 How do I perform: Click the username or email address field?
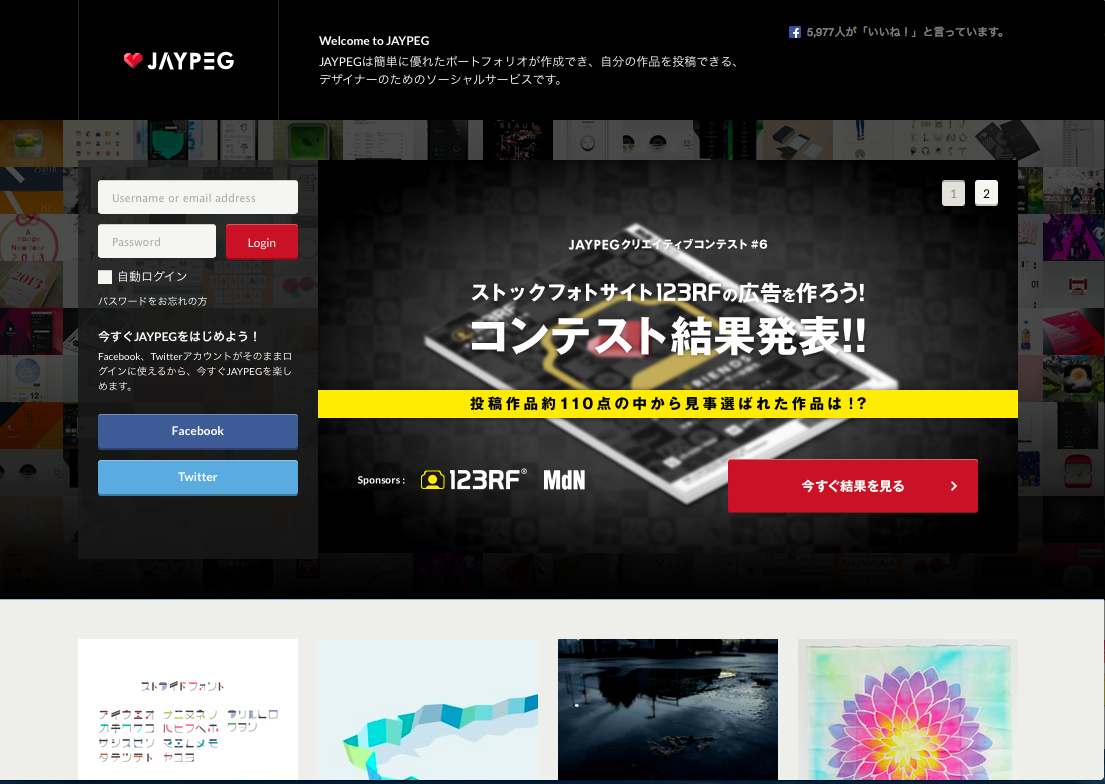[x=197, y=197]
